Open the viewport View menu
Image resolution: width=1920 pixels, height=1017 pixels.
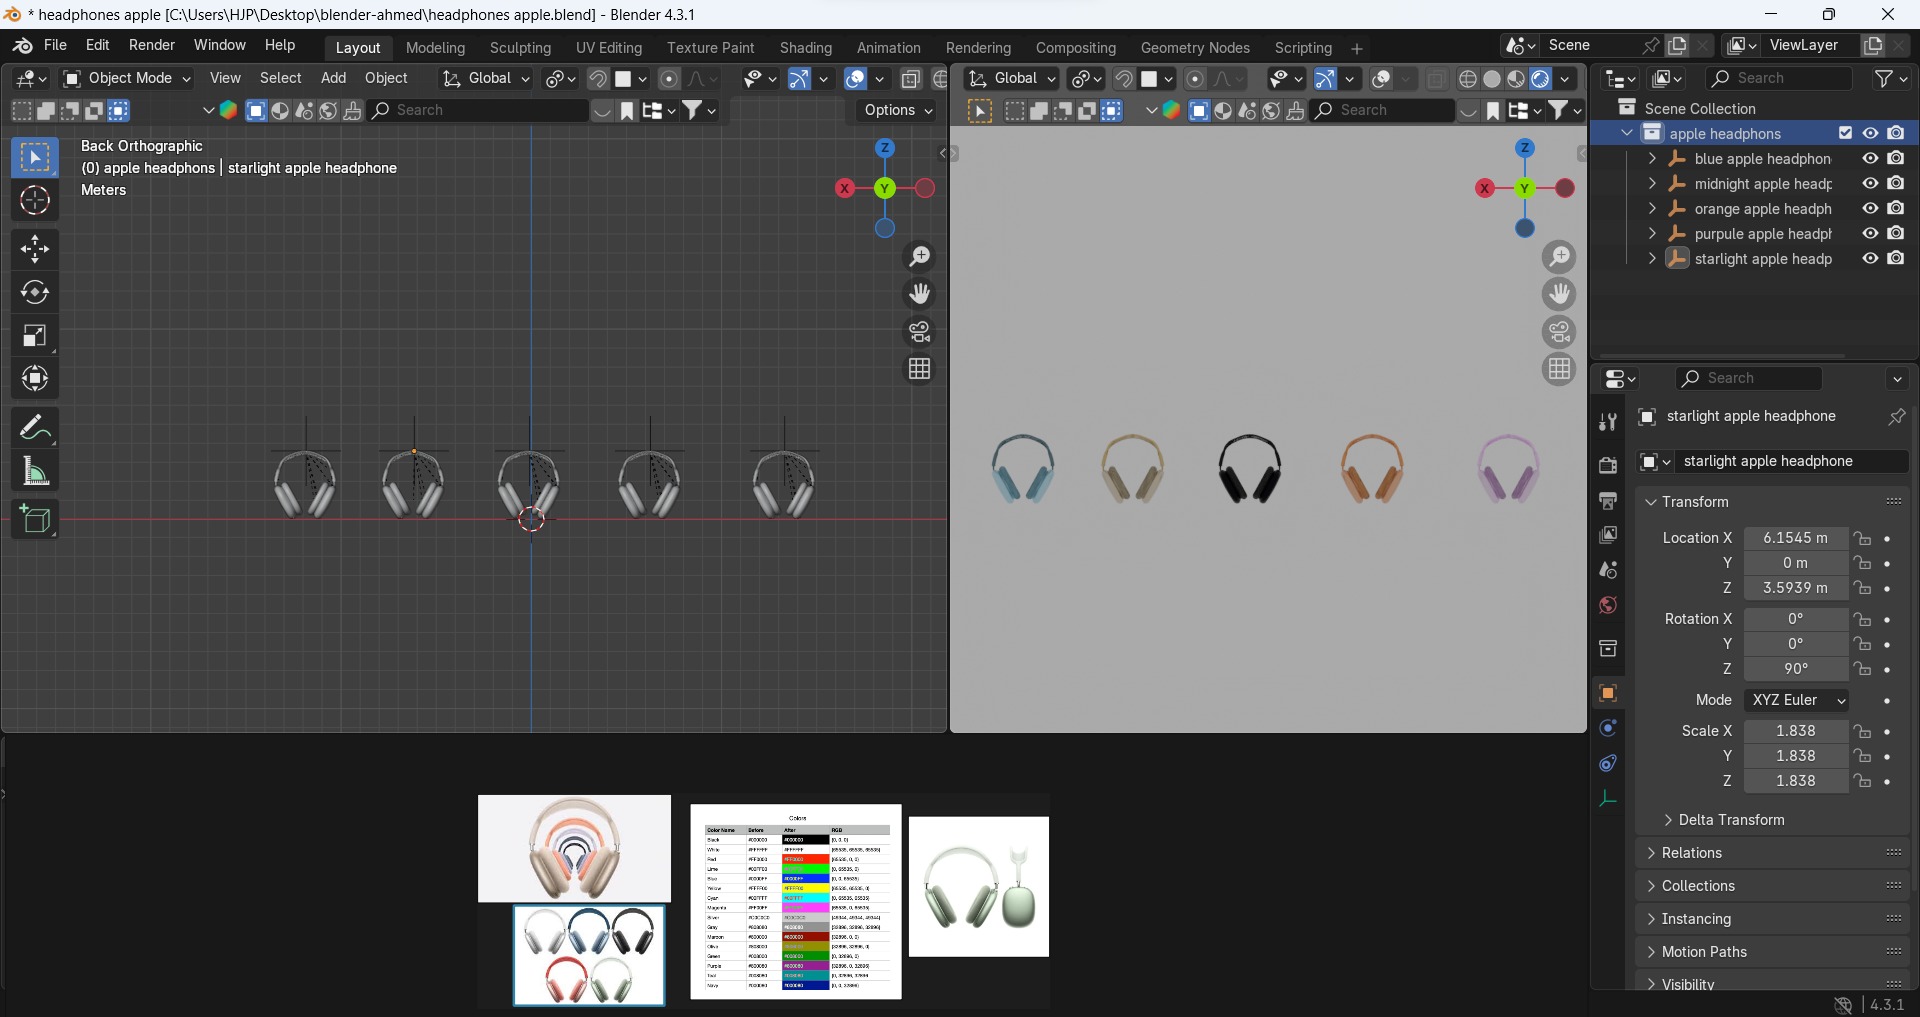(225, 78)
